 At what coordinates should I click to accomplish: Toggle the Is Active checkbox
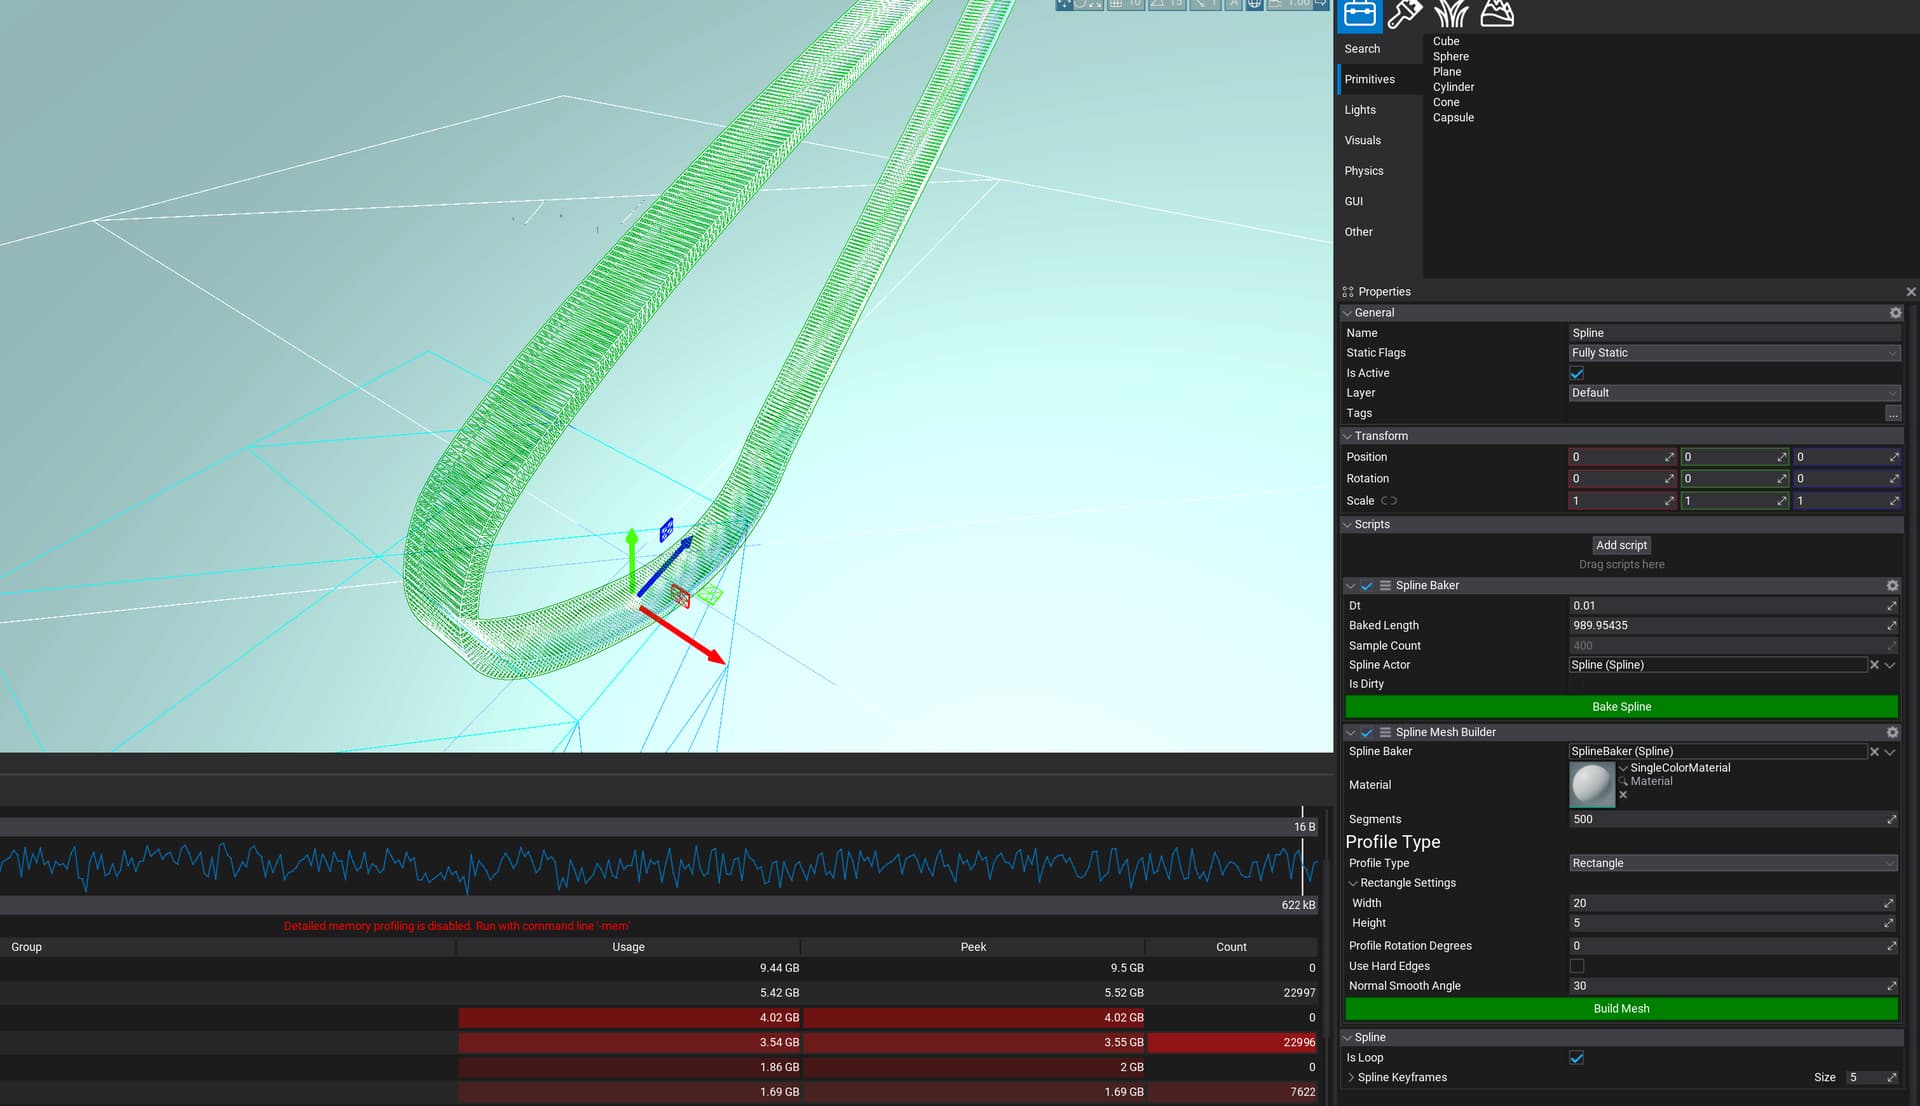tap(1577, 373)
